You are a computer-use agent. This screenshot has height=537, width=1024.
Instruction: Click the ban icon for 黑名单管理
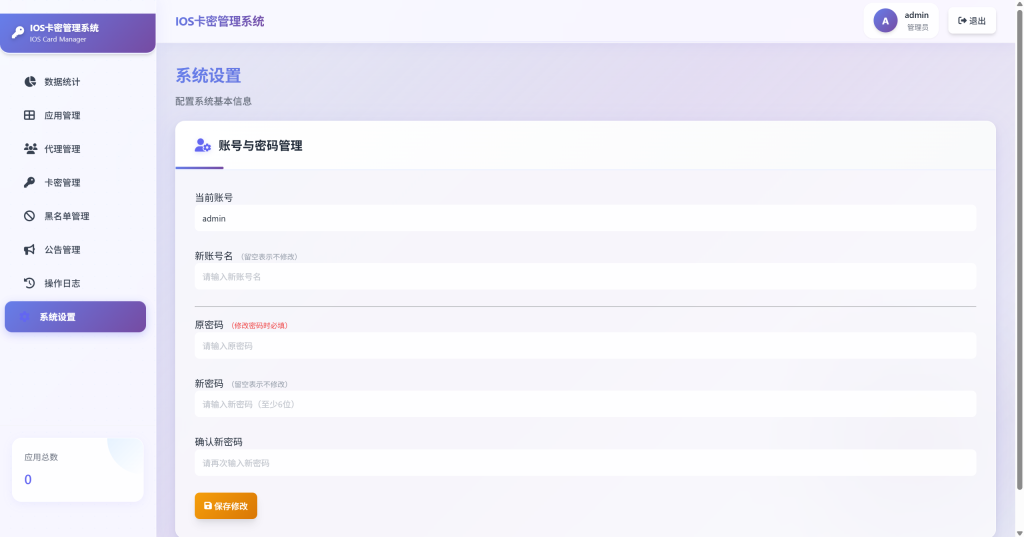coord(29,216)
